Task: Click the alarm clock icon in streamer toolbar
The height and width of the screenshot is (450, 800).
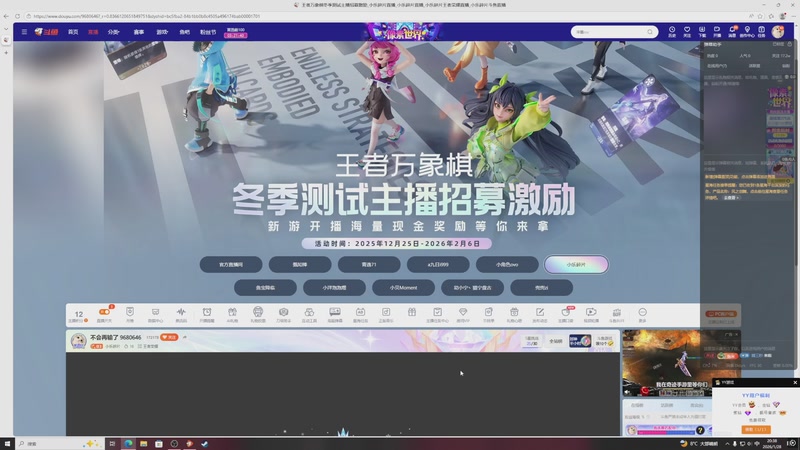Action: coord(207,314)
